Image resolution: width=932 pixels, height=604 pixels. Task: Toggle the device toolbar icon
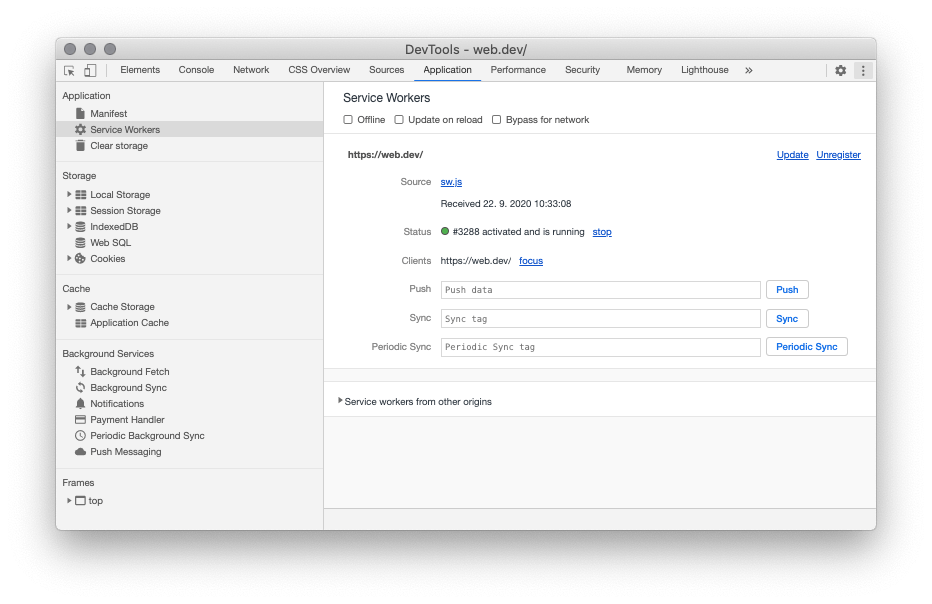[x=90, y=71]
